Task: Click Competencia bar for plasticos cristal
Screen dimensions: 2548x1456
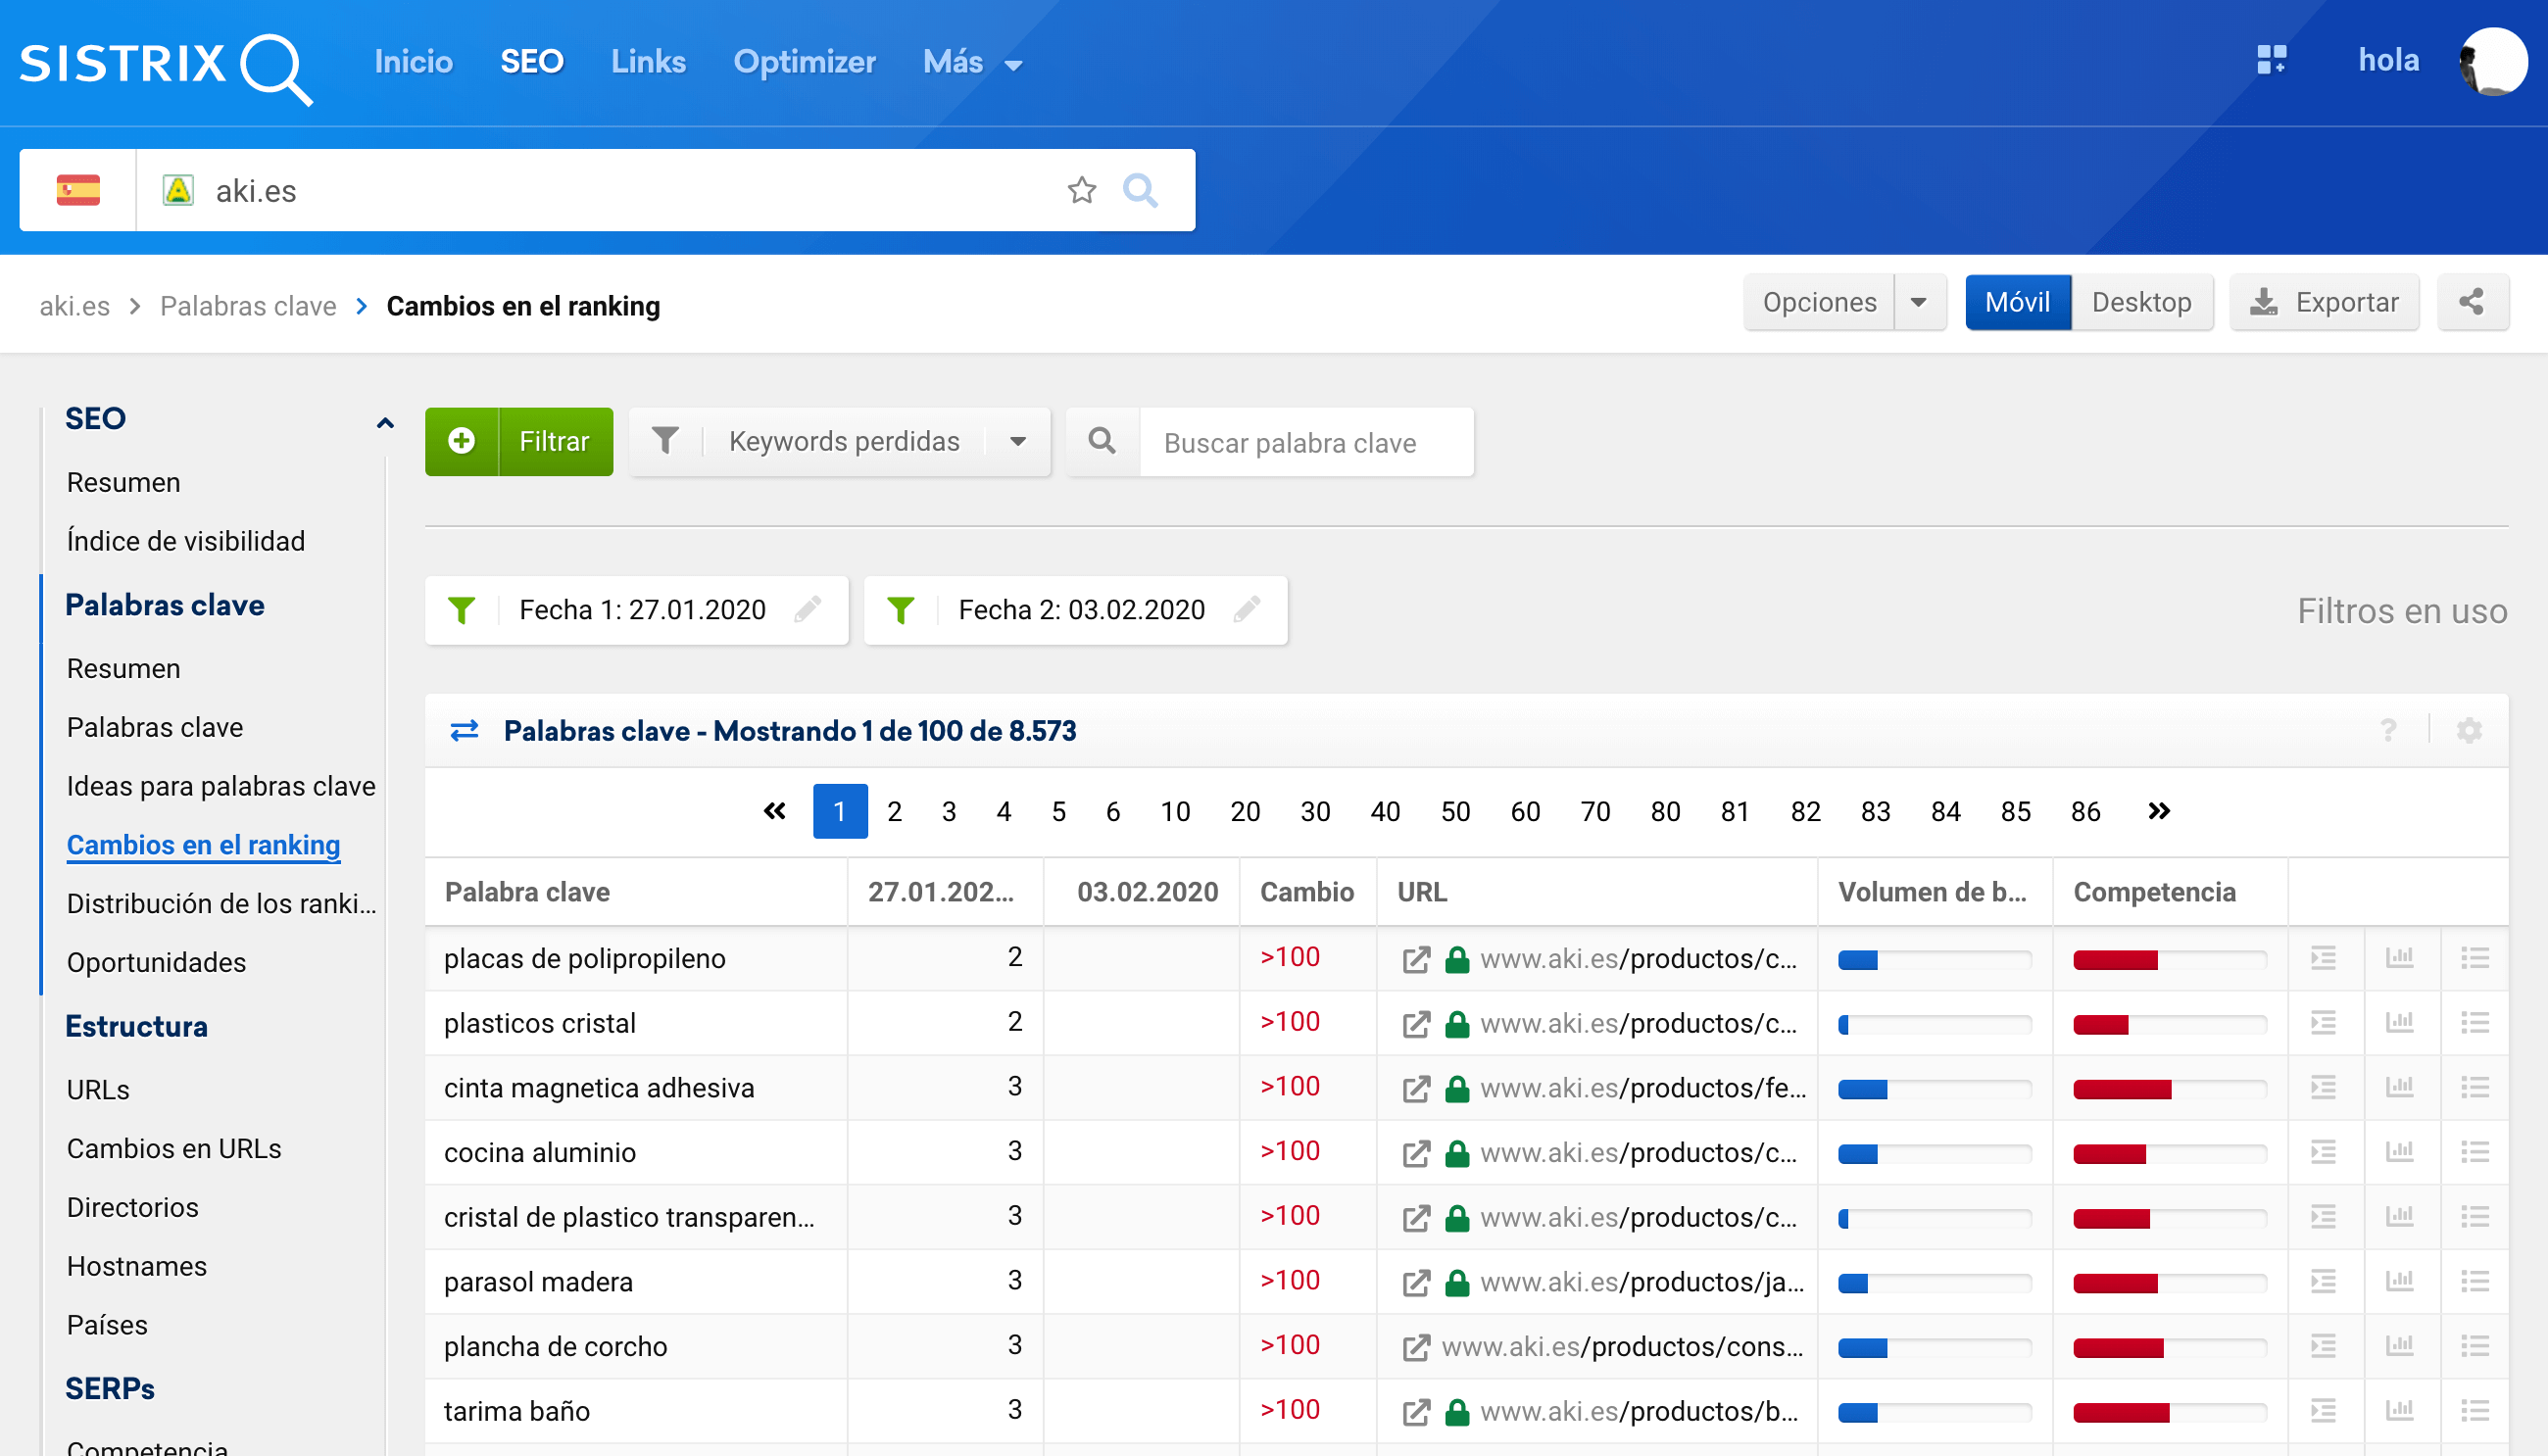Action: pos(2169,1024)
